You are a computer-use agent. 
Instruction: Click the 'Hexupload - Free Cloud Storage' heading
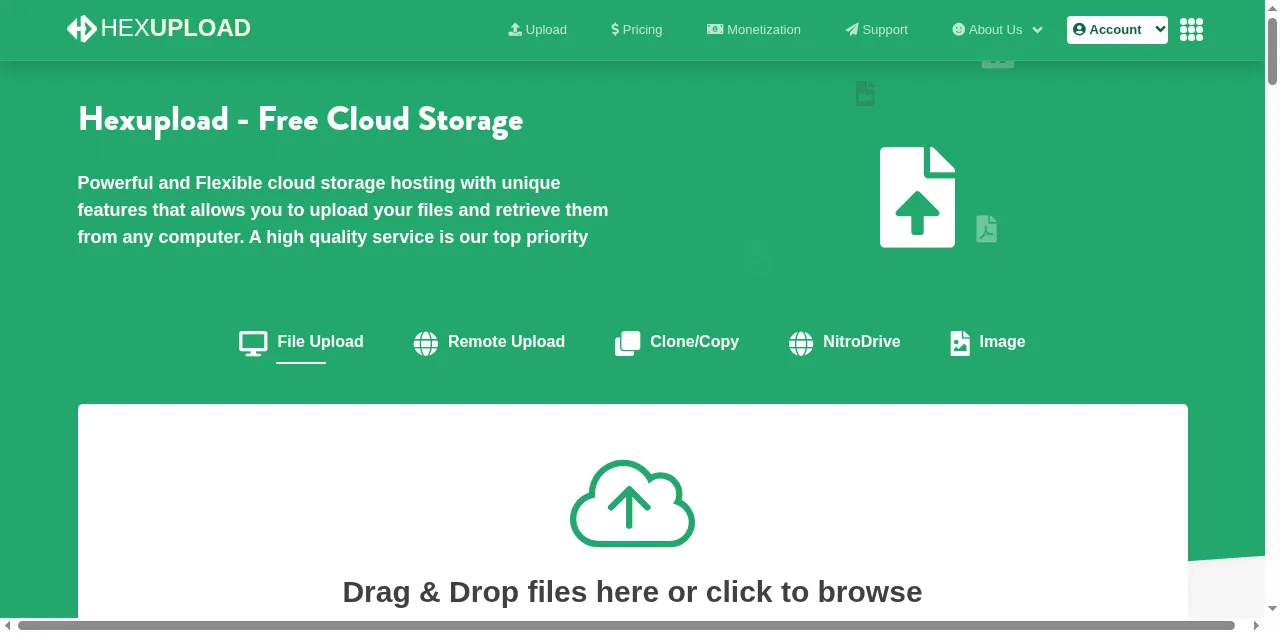pyautogui.click(x=300, y=119)
